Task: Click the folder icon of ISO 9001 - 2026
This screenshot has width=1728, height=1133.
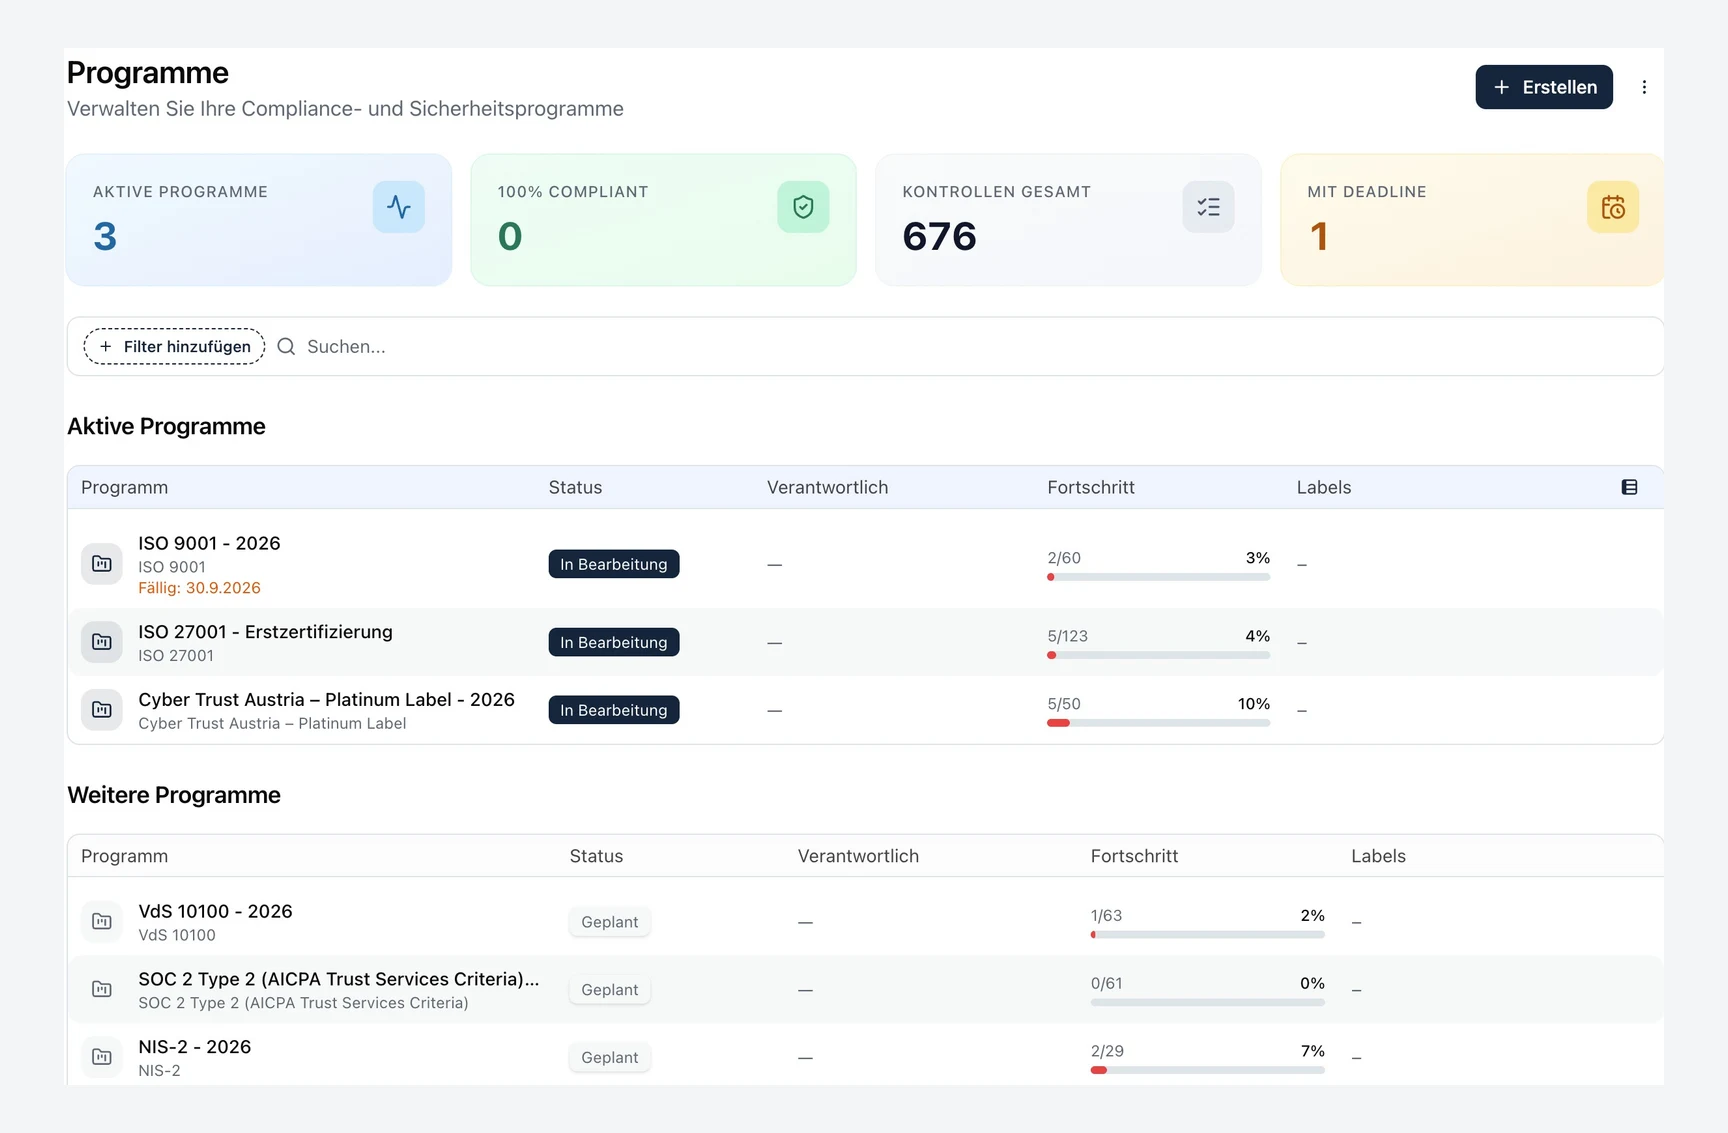Action: pos(102,564)
